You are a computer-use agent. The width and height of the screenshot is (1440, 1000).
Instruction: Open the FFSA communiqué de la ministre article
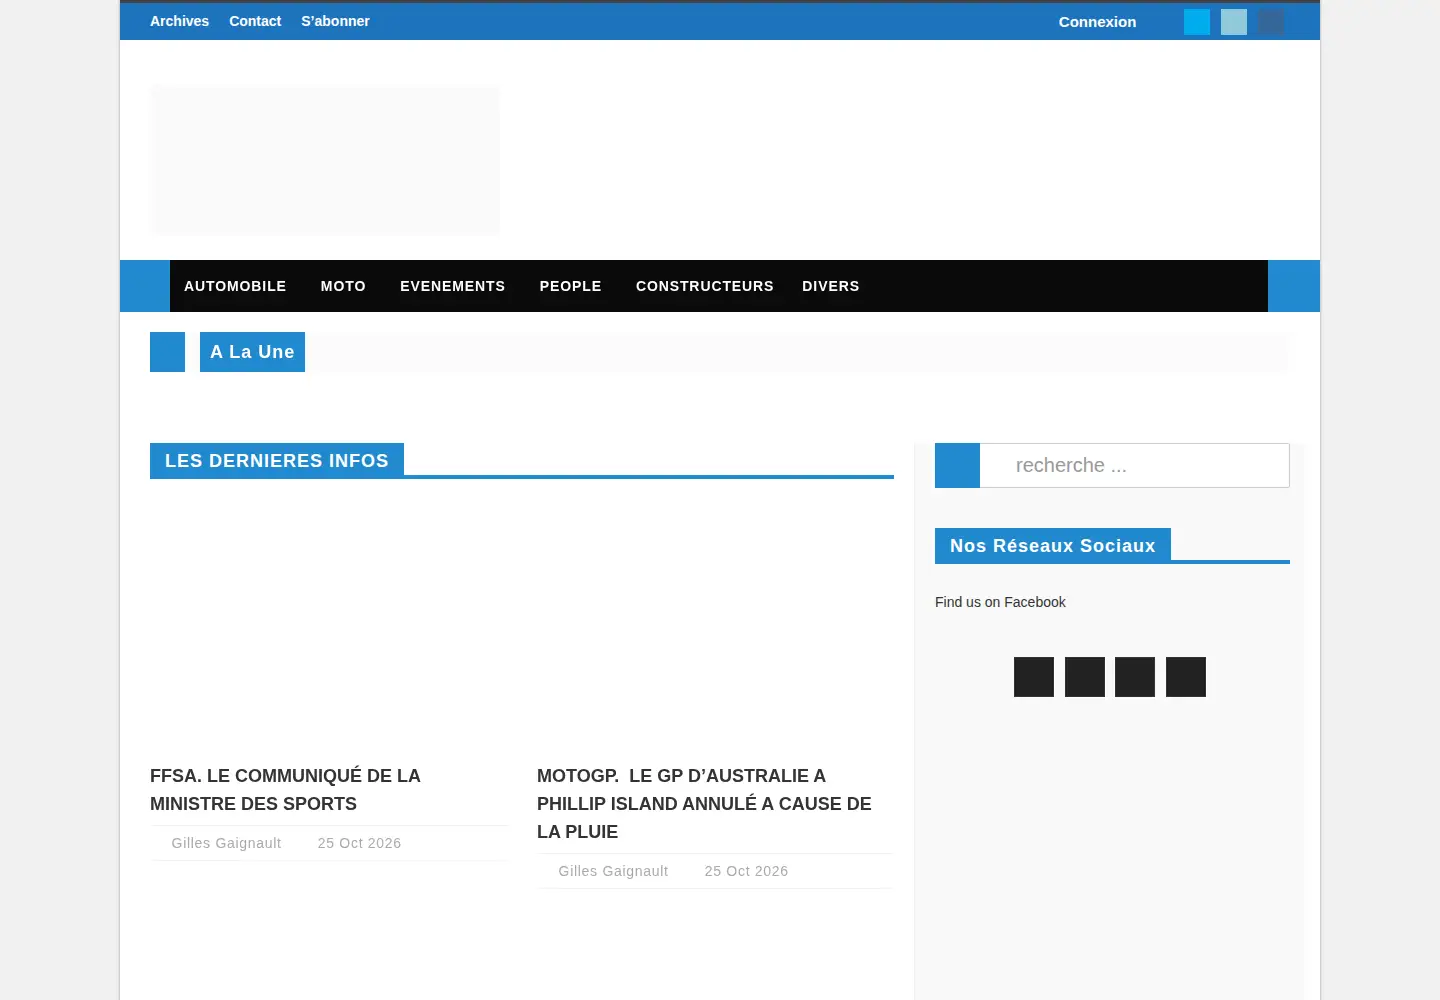tap(285, 790)
